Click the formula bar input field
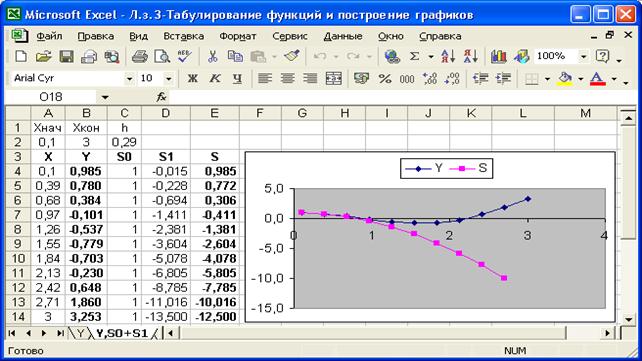Viewport: 642px width, 361px height. coord(403,97)
